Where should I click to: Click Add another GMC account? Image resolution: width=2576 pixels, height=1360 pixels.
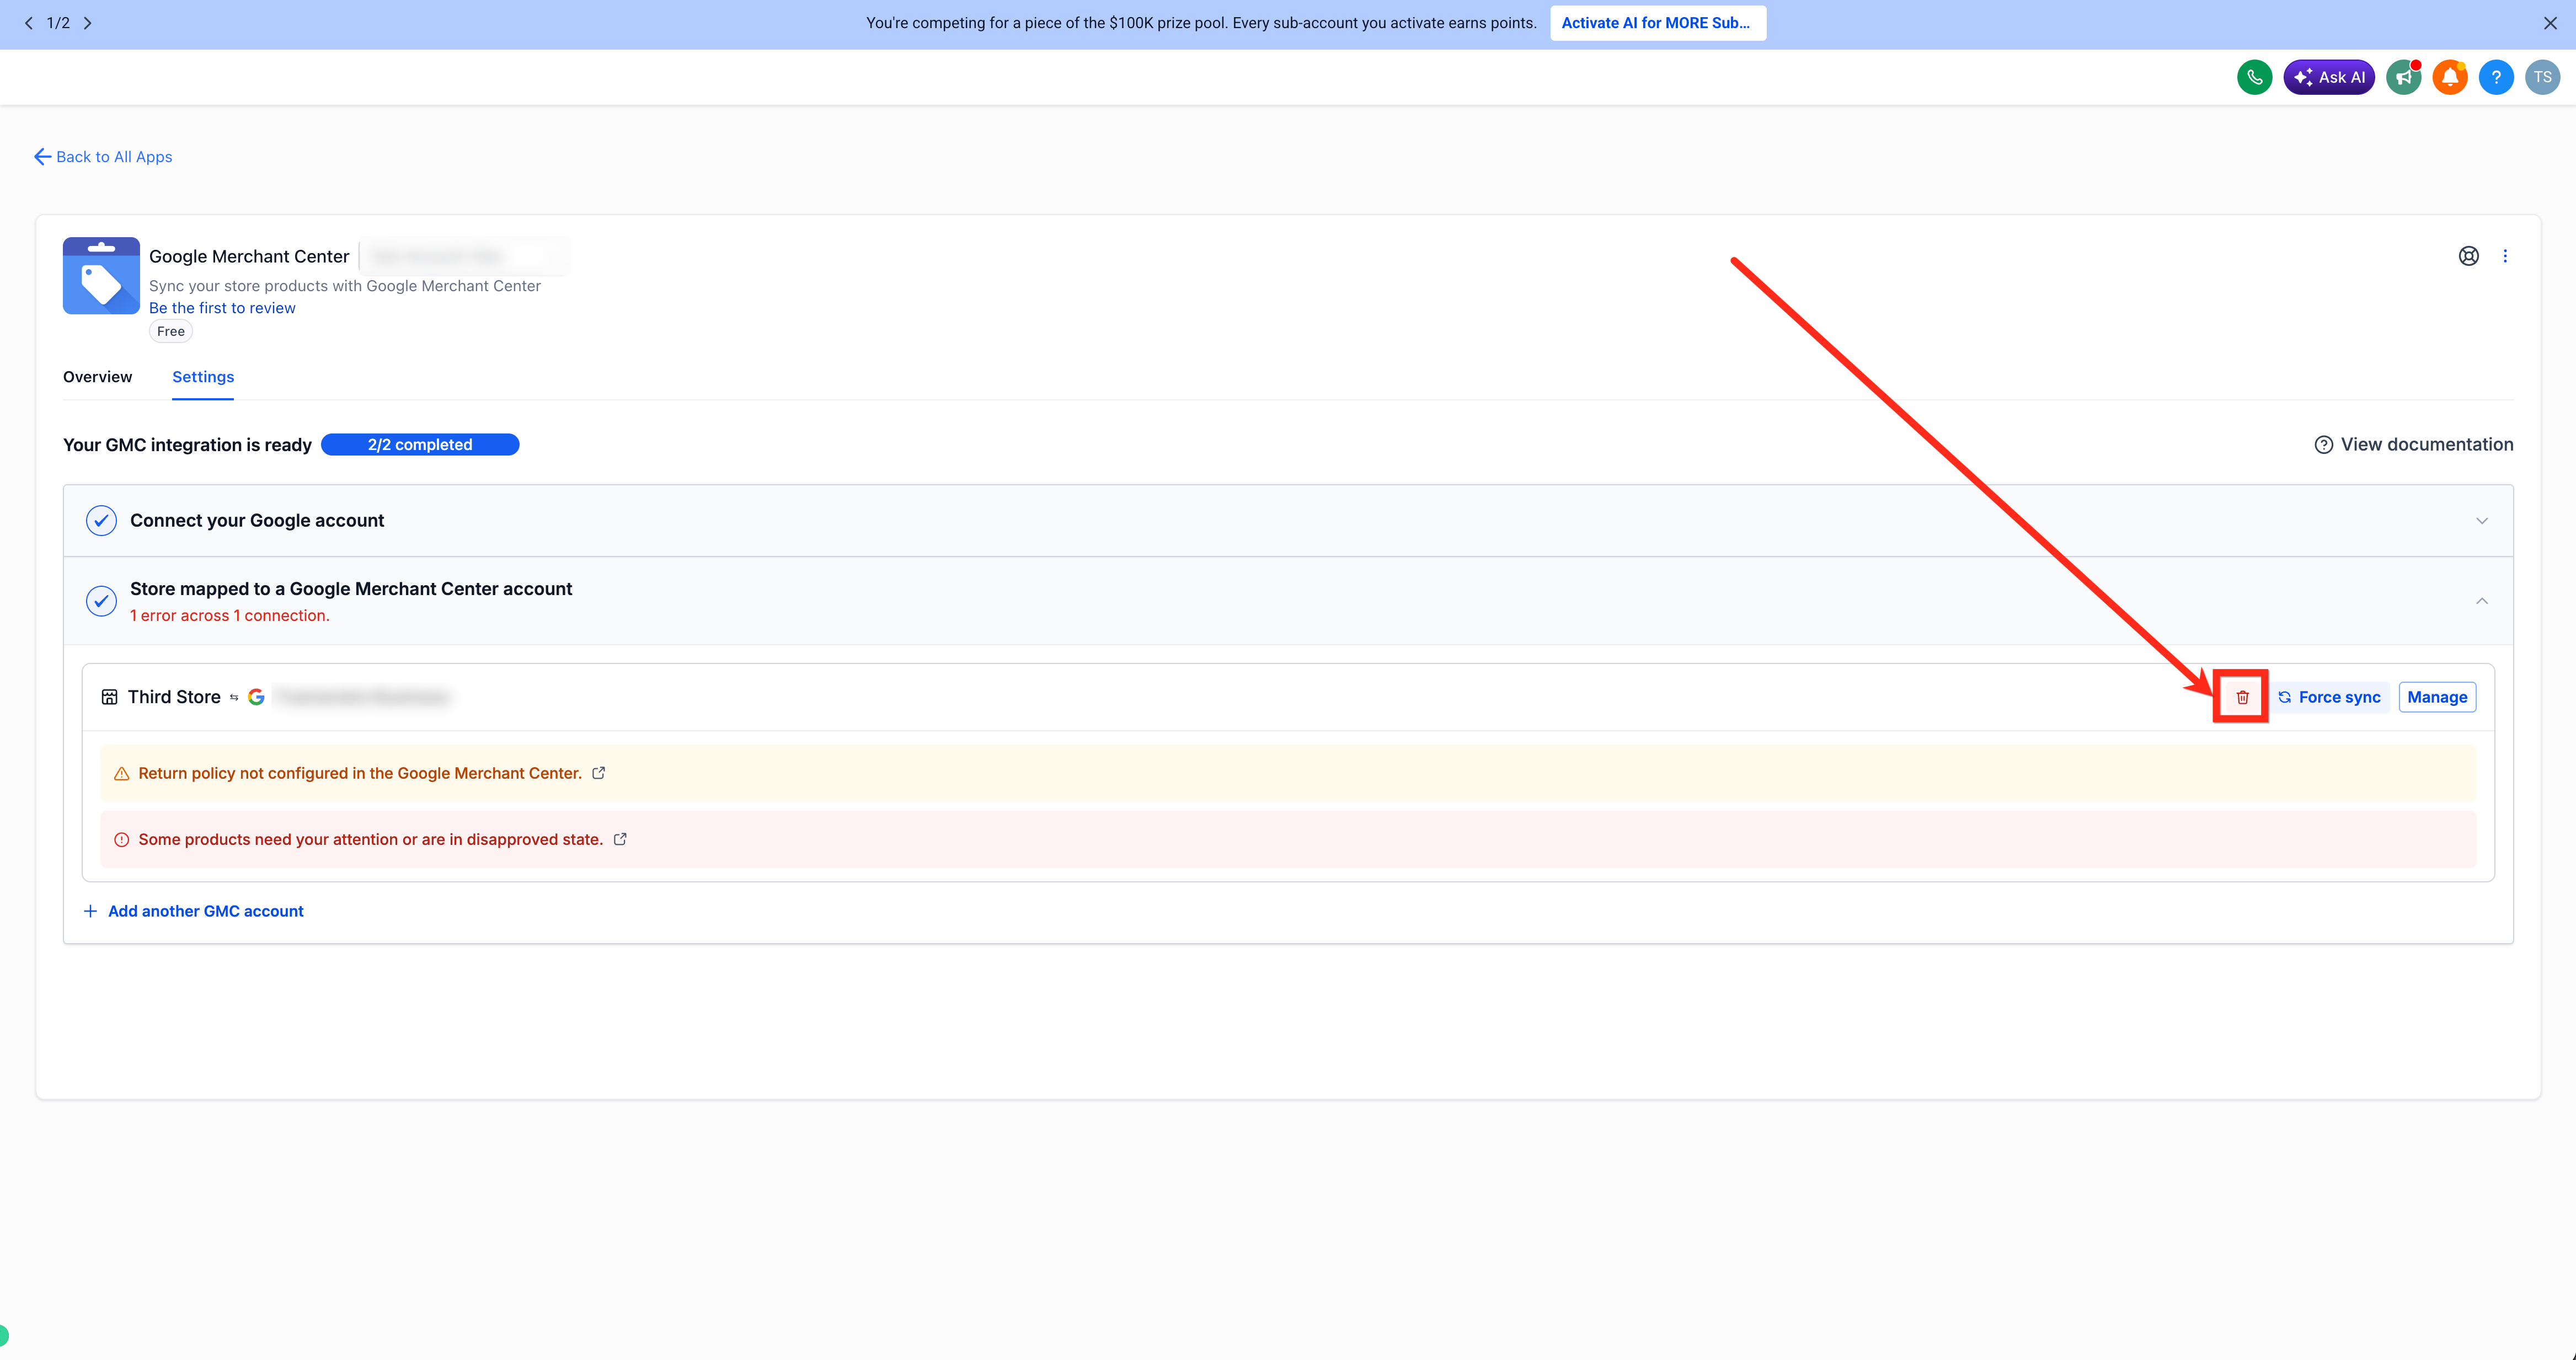194,911
